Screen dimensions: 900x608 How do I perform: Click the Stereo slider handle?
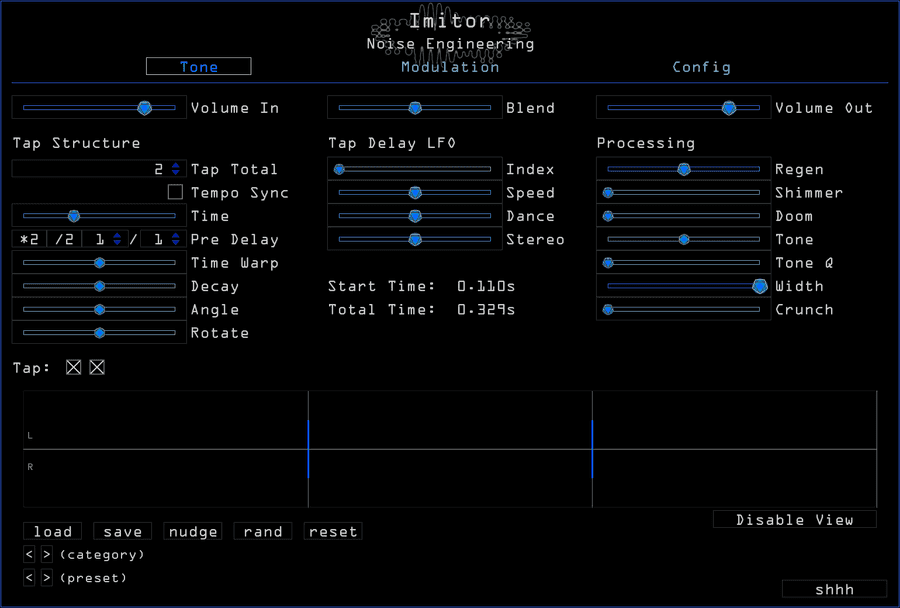click(415, 239)
